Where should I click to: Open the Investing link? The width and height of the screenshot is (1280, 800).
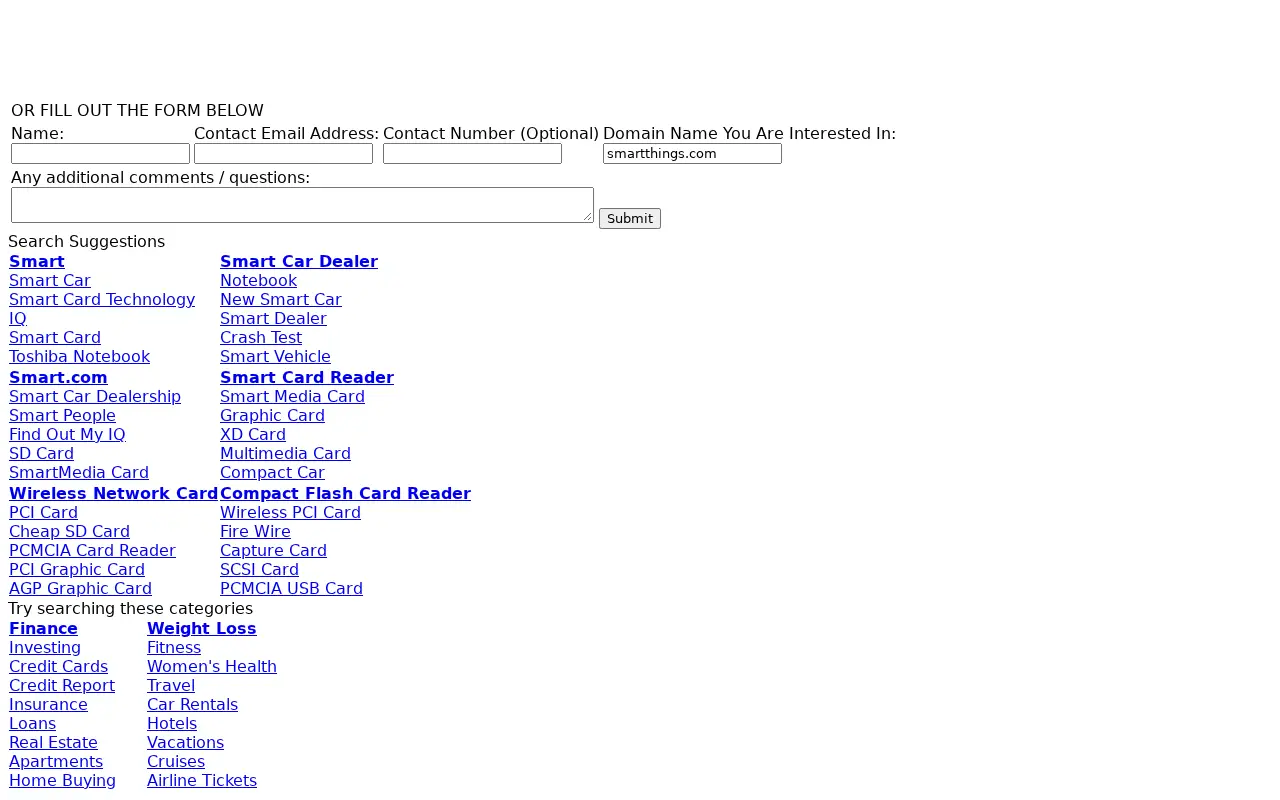[x=45, y=648]
